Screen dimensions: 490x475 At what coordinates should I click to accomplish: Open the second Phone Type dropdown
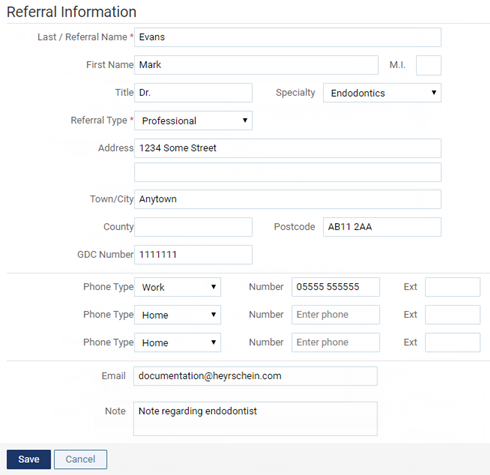pos(177,315)
